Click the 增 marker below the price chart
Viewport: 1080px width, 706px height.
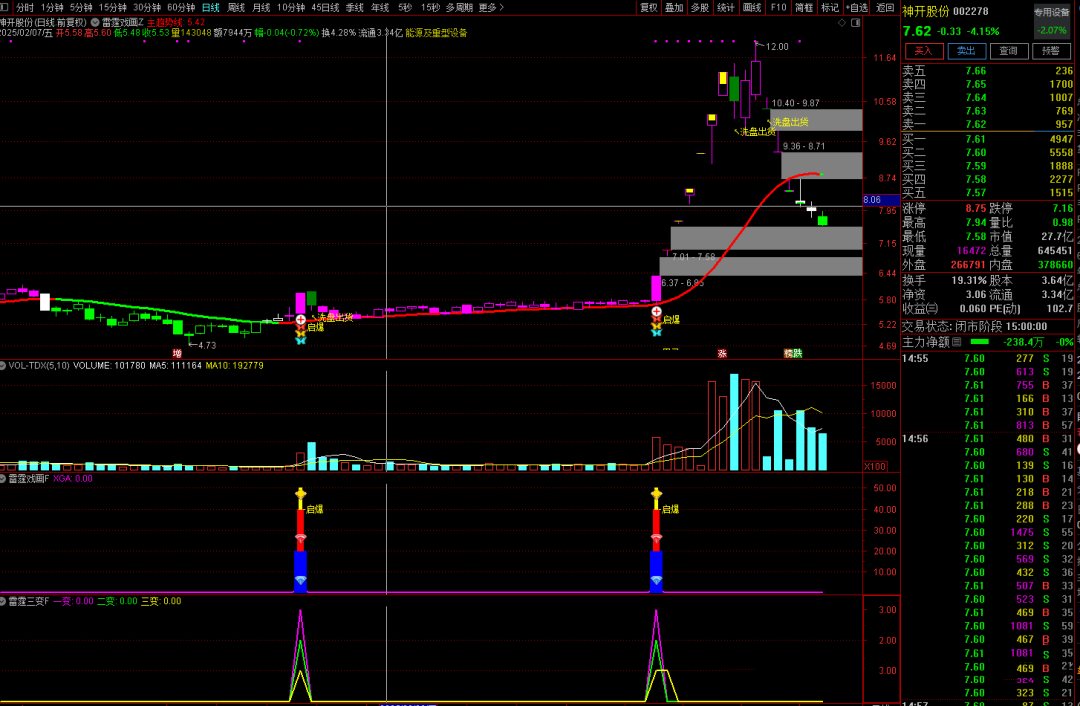[177, 353]
